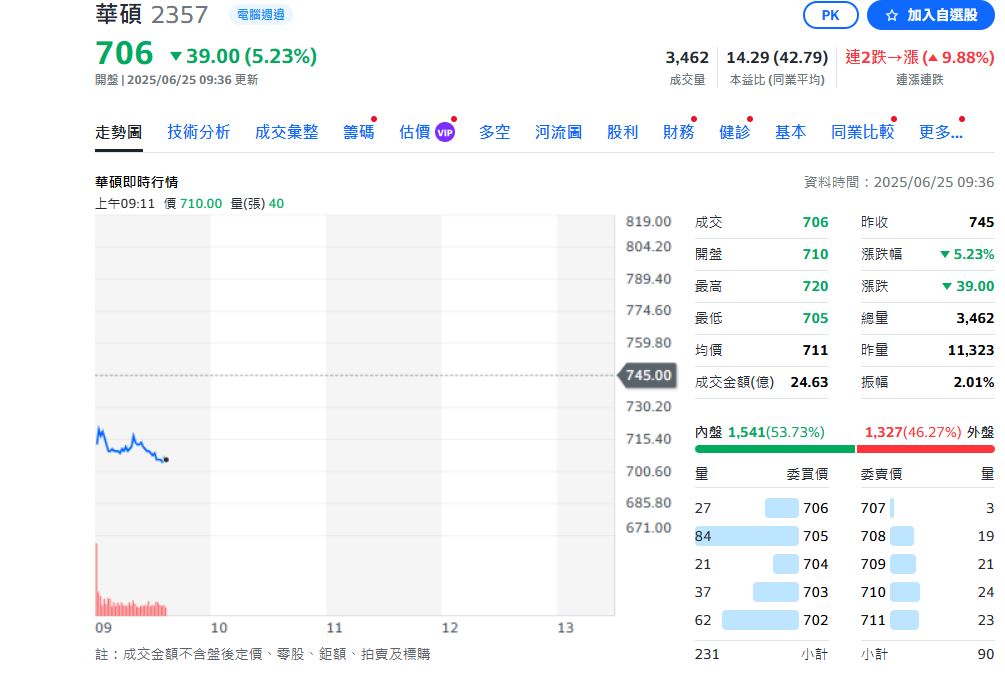Click the purple VIP badge next to 估價
Image resolution: width=1005 pixels, height=685 pixels.
tap(445, 133)
